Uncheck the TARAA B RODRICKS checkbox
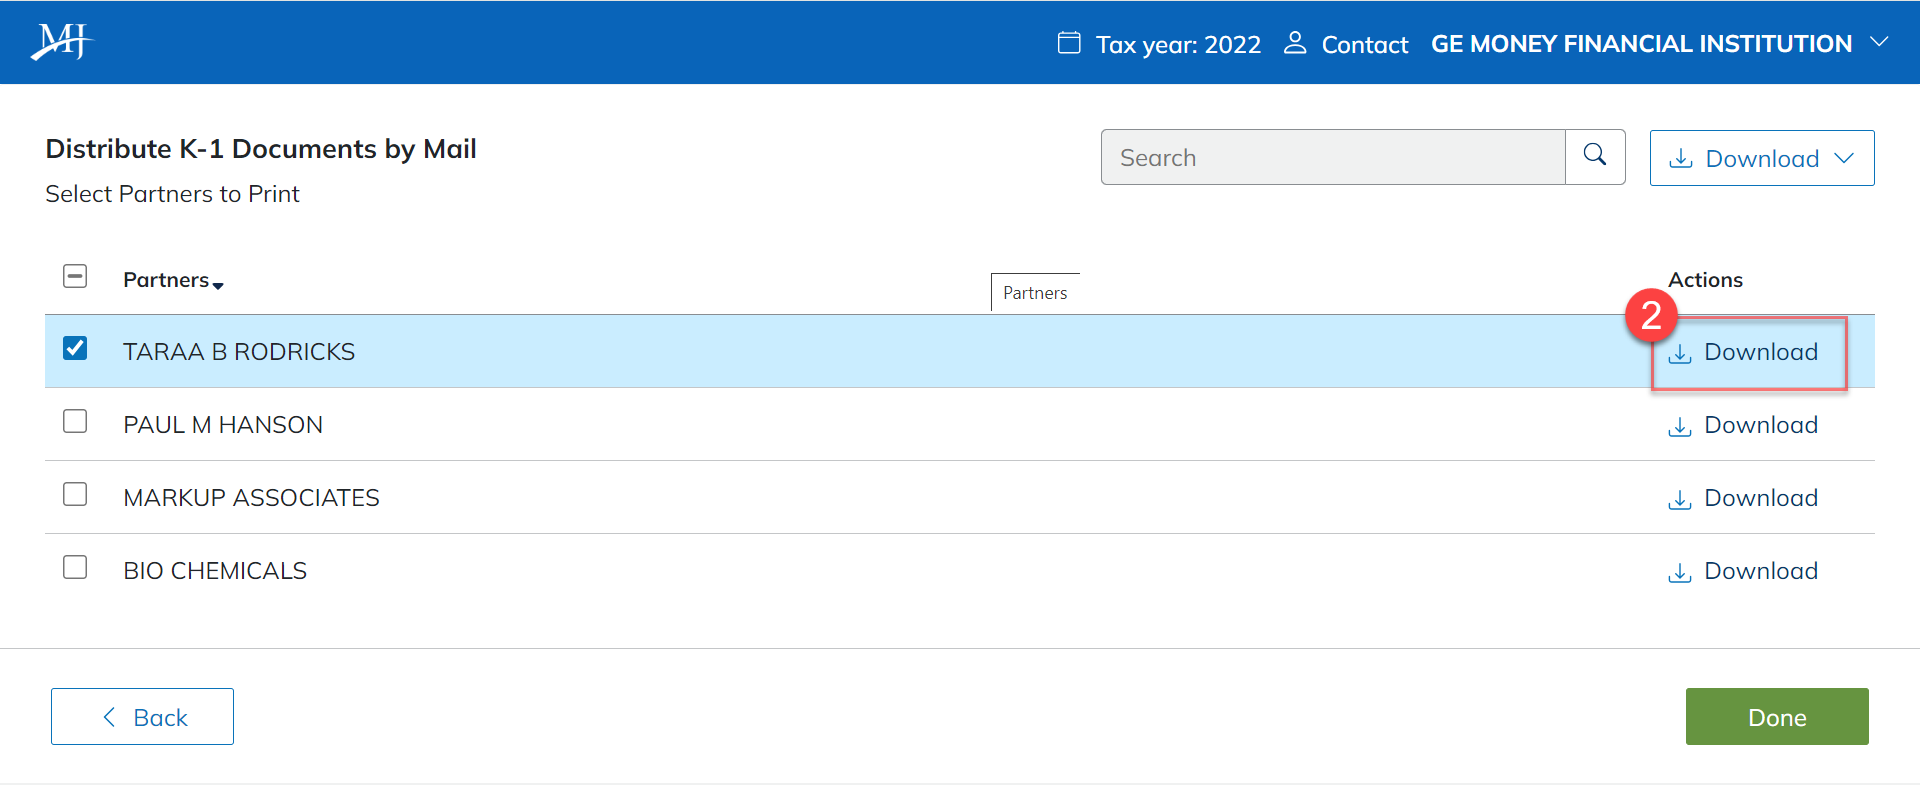The height and width of the screenshot is (785, 1920). pyautogui.click(x=75, y=348)
